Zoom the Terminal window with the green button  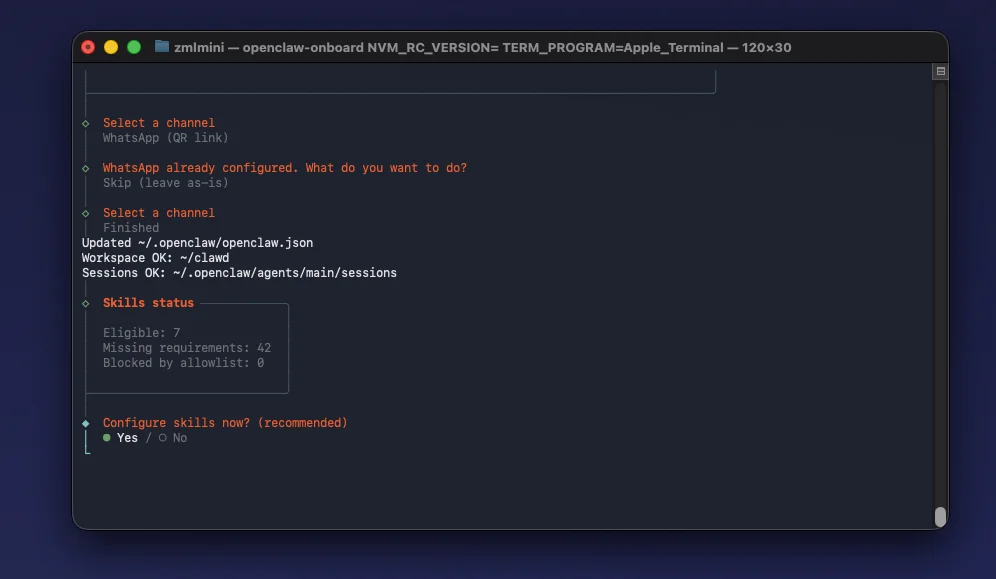134,48
